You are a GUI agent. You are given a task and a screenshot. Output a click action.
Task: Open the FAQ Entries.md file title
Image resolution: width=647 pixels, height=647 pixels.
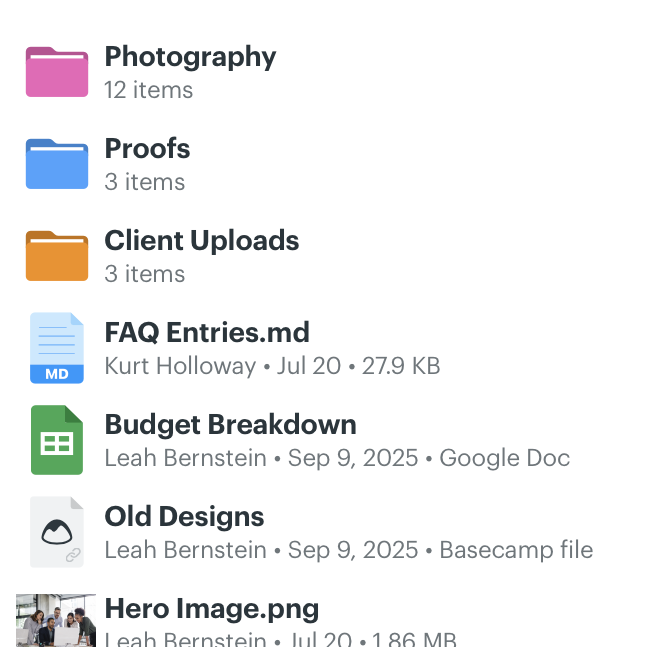tap(207, 333)
